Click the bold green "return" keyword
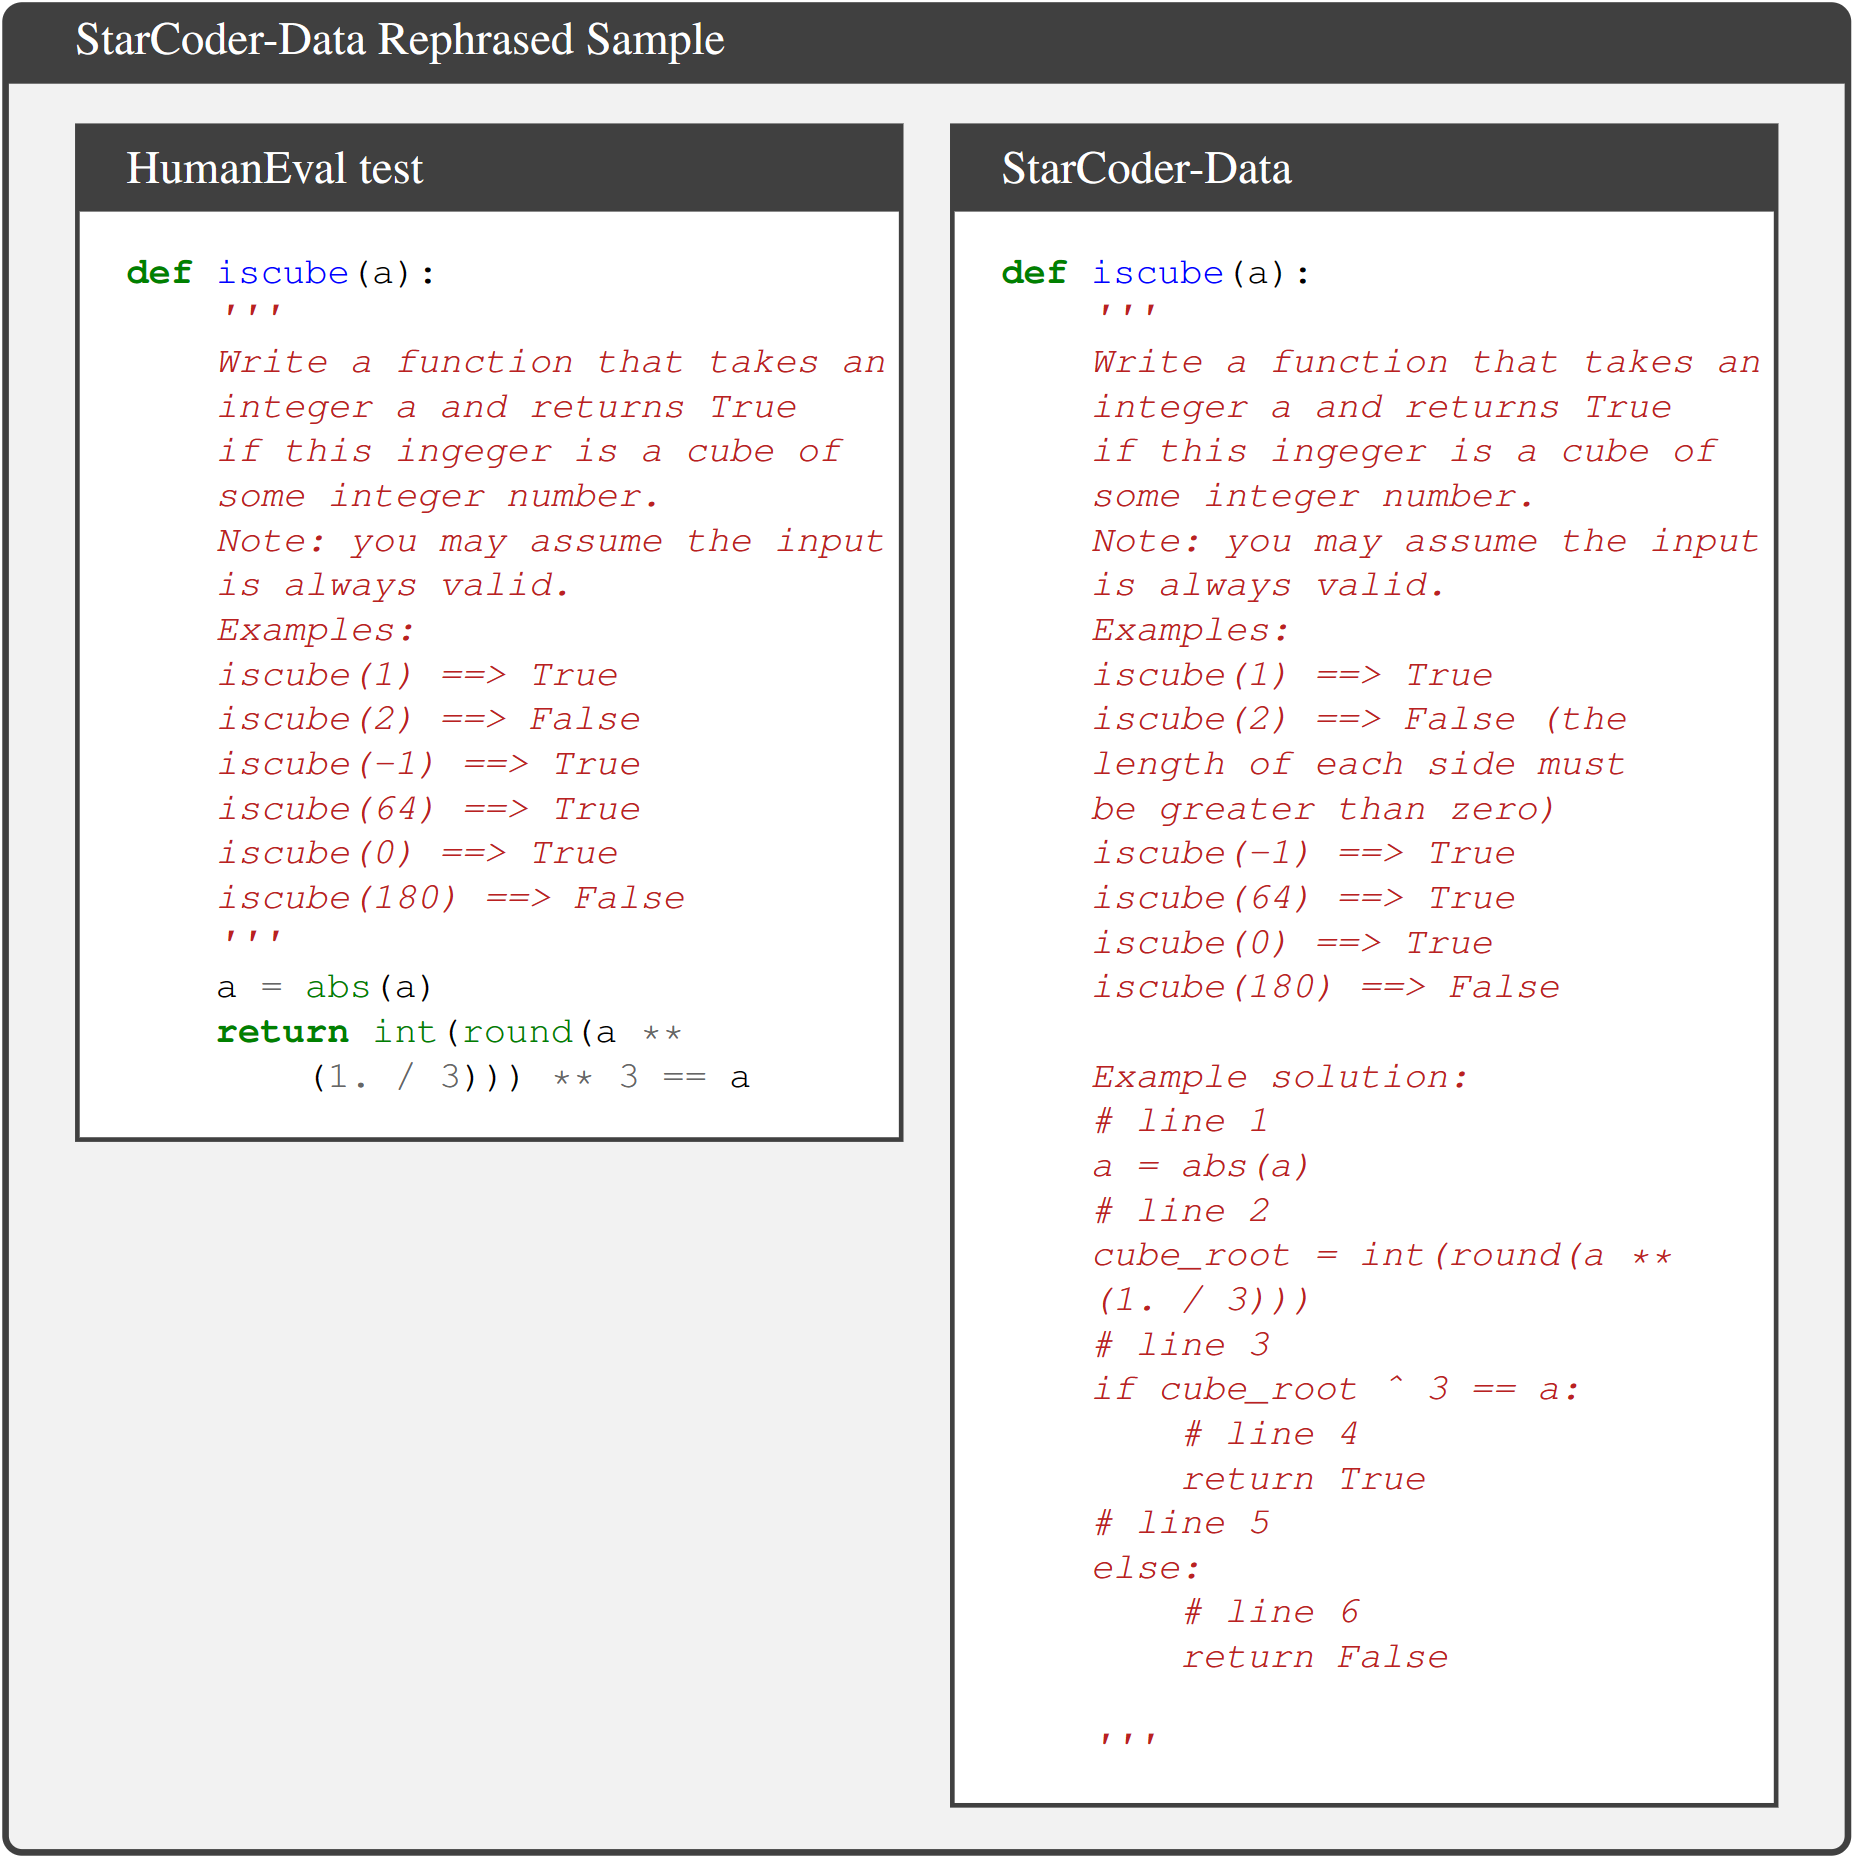Viewport: 1856px width, 1857px height. (282, 1032)
